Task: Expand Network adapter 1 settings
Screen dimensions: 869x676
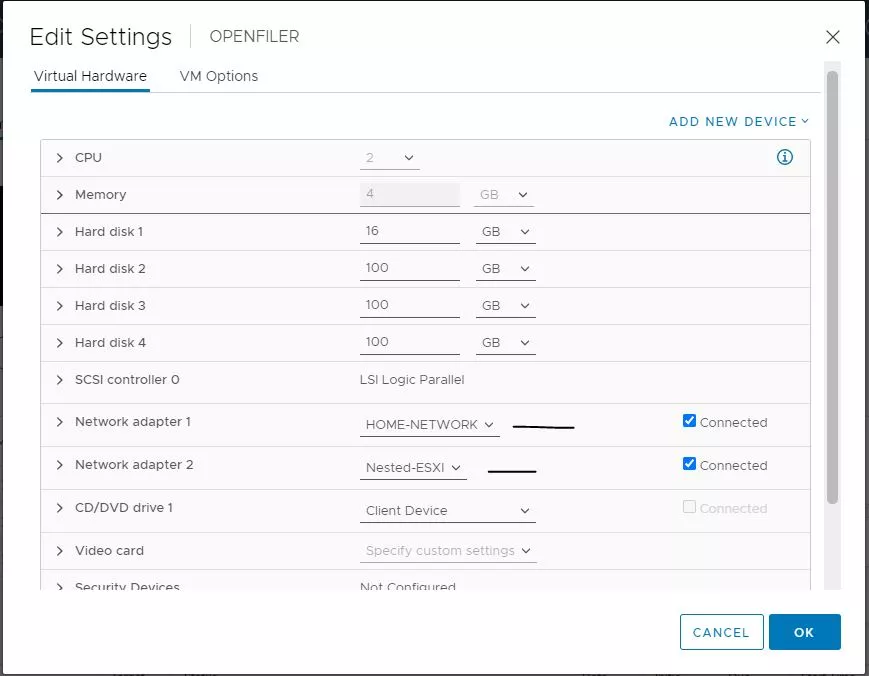Action: (59, 422)
